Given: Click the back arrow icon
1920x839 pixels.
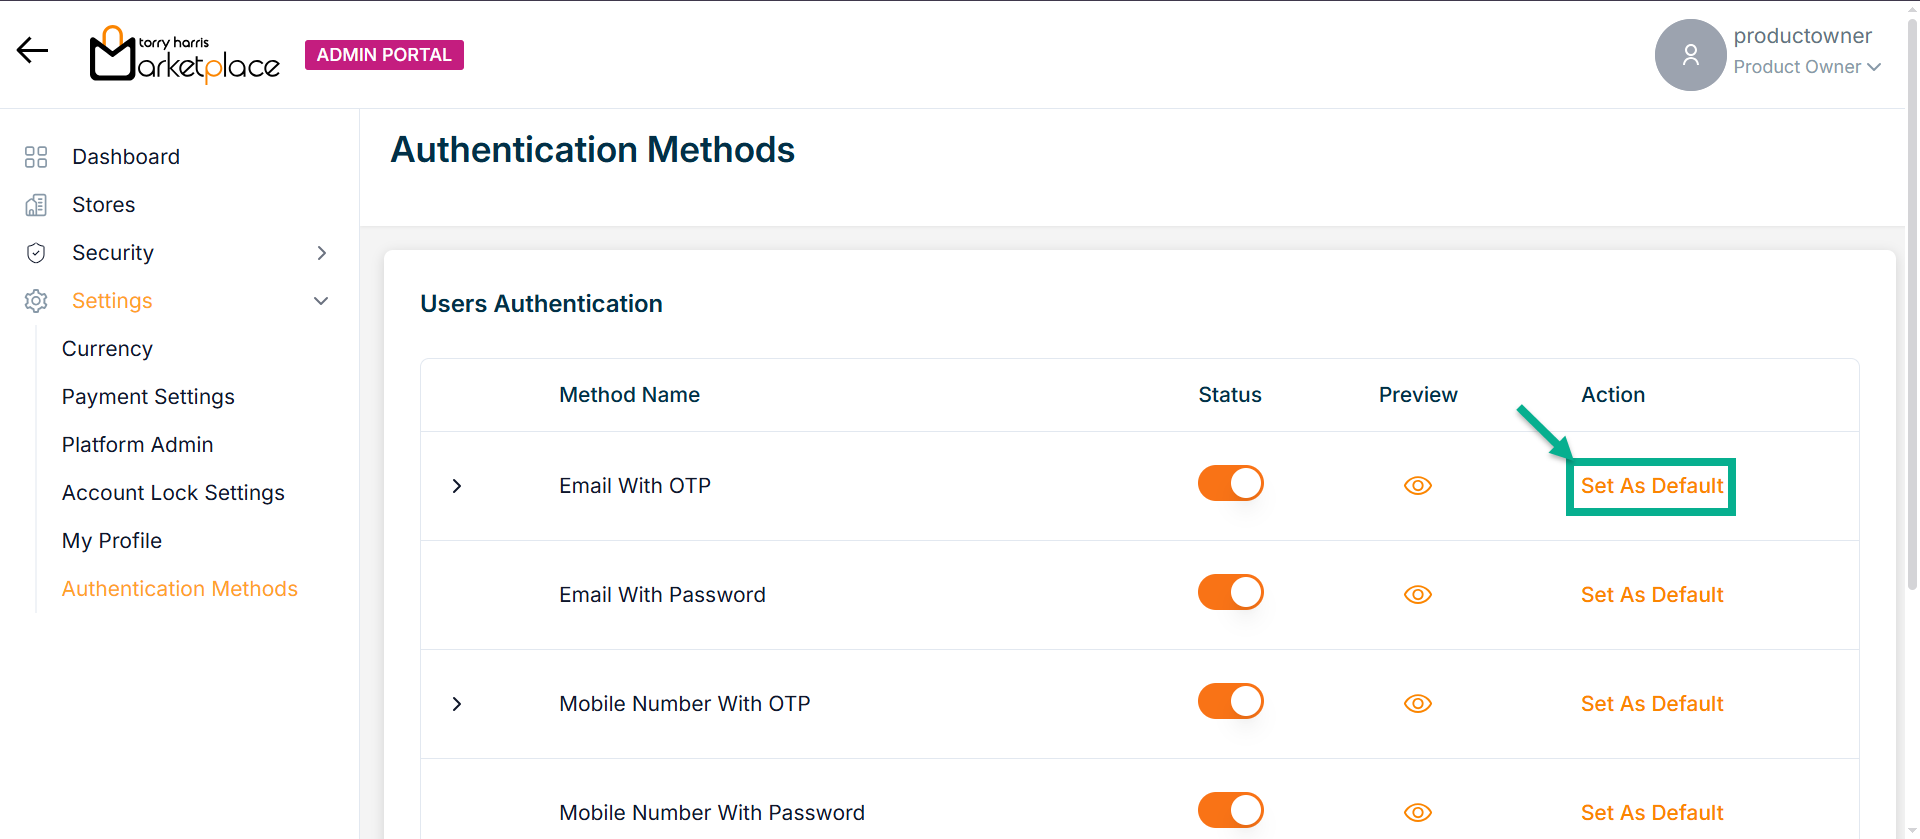Looking at the screenshot, I should (32, 50).
